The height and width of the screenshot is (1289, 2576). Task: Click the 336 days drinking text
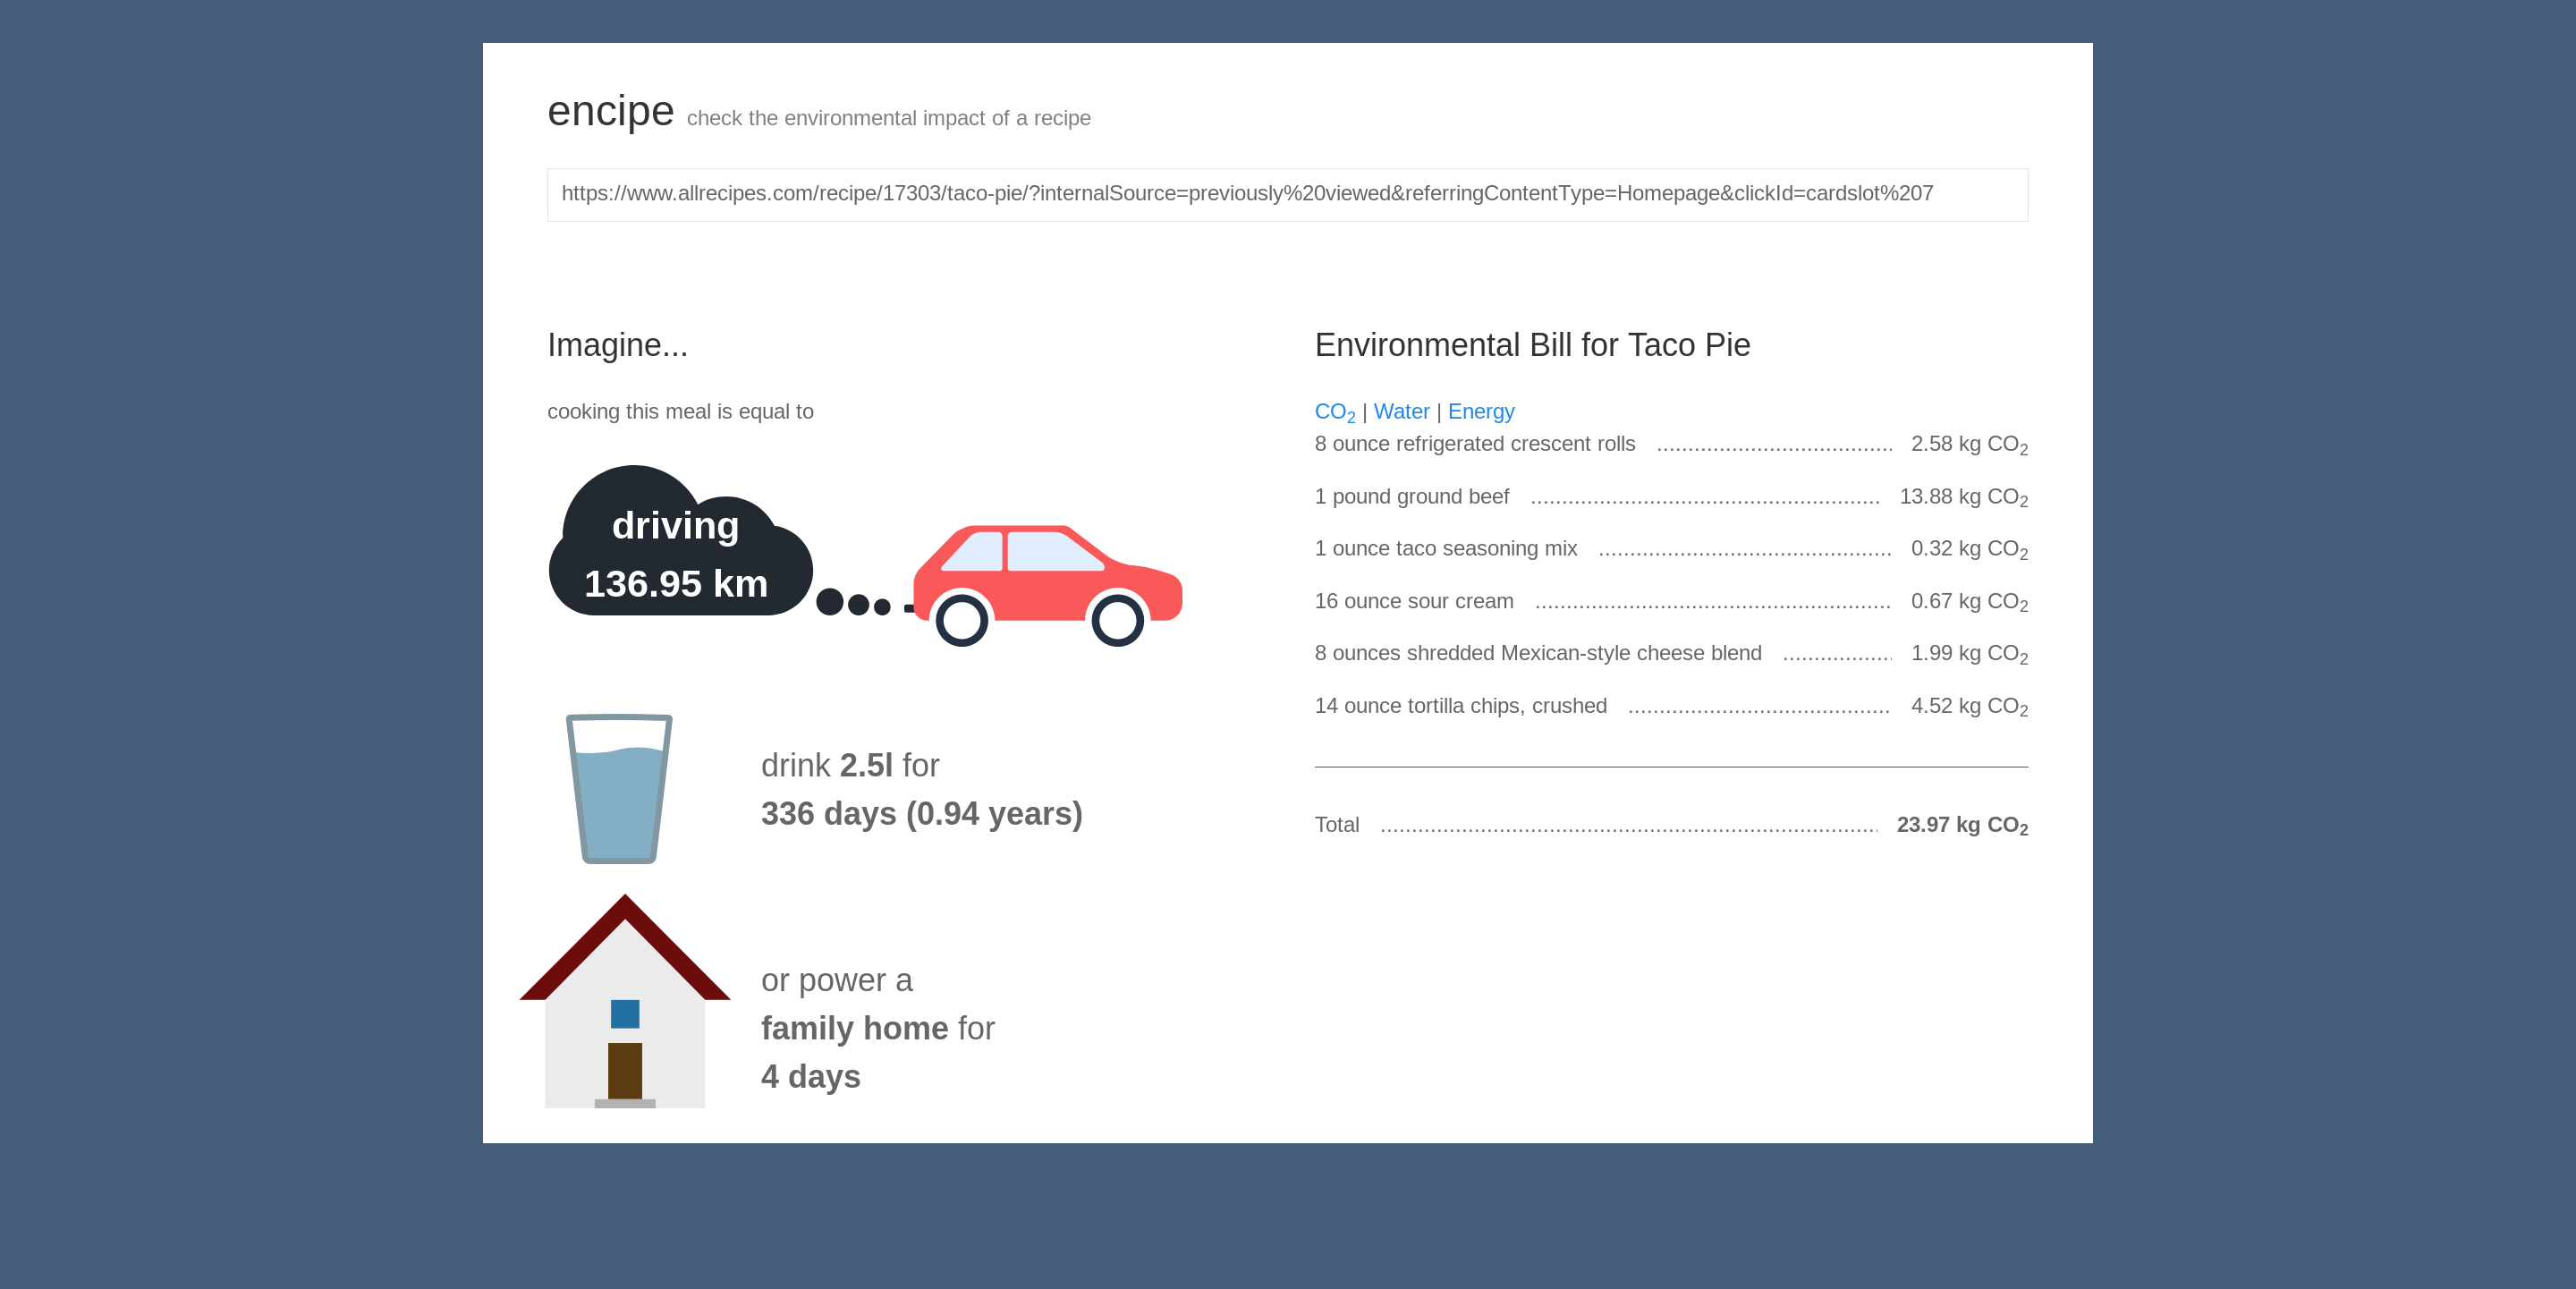click(920, 814)
